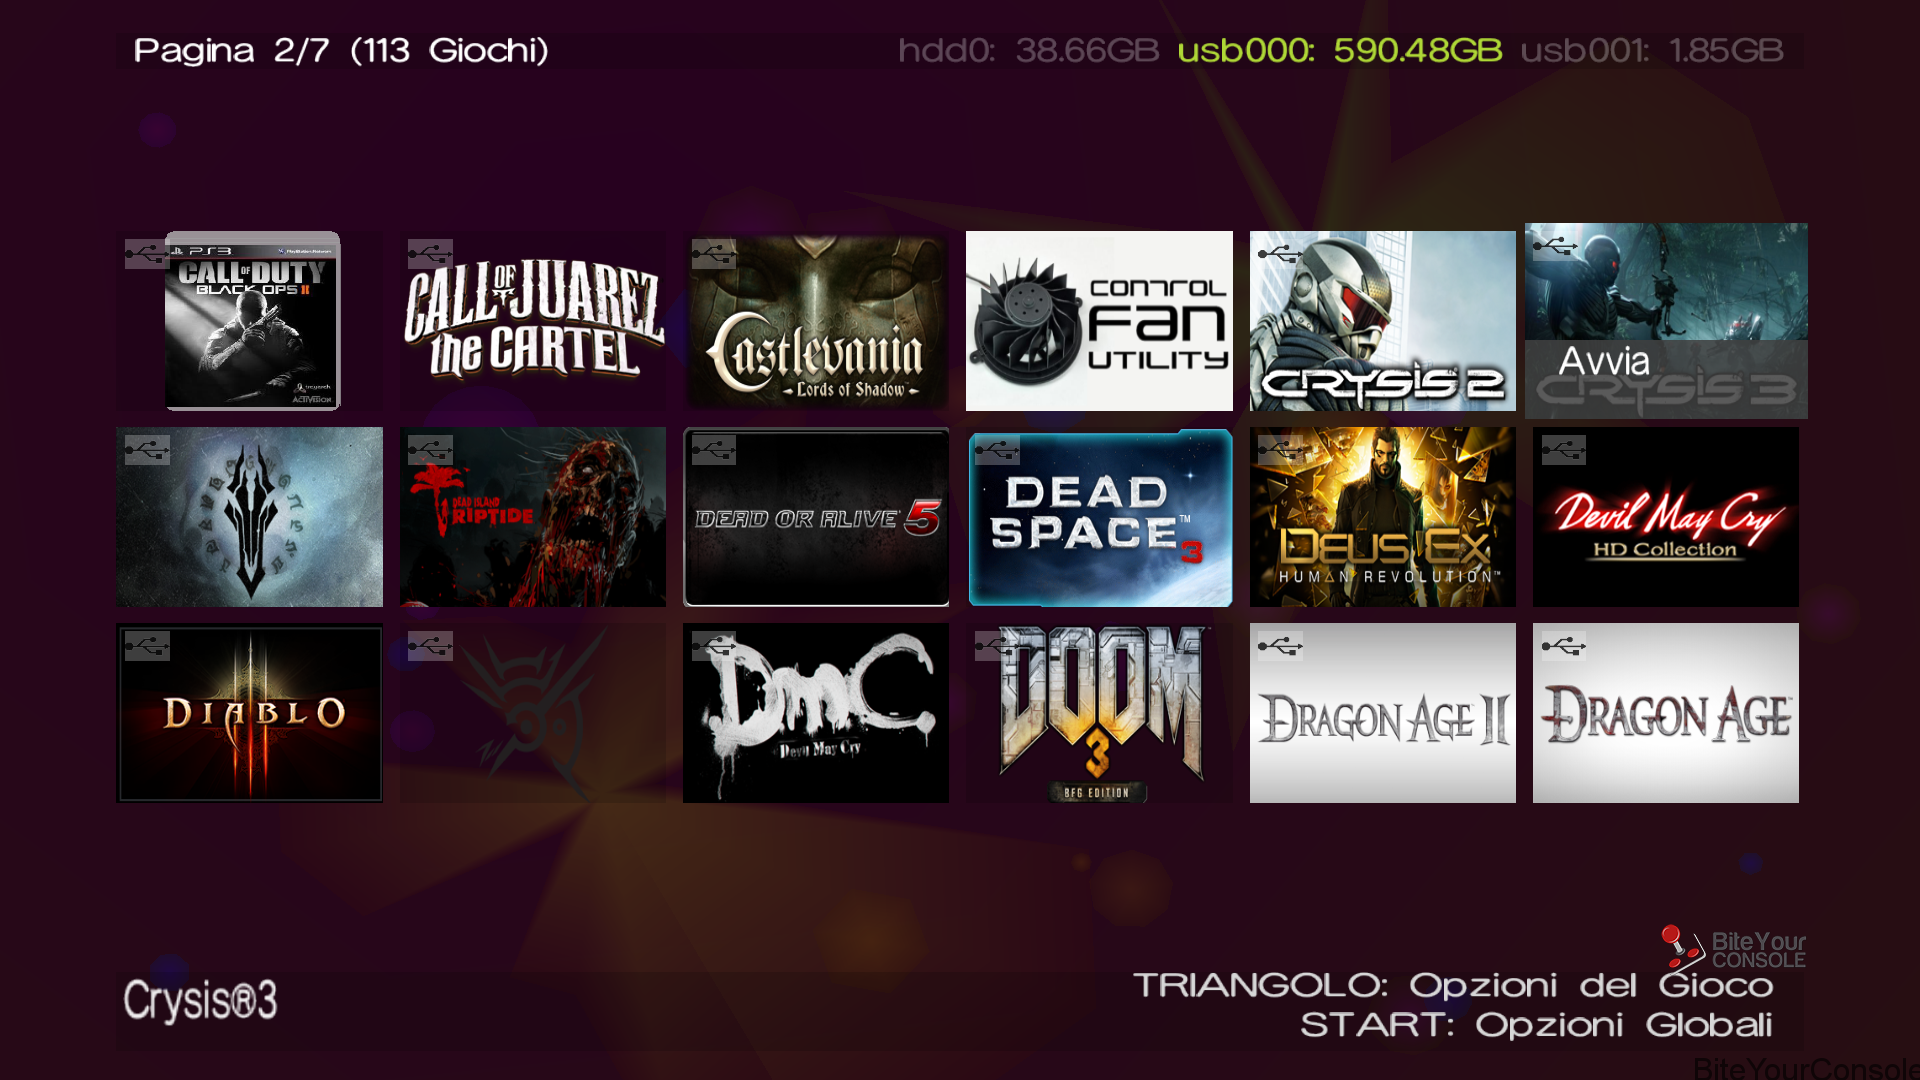The height and width of the screenshot is (1080, 1920).
Task: Click the usb000: 590.48GB storage label
Action: click(x=1340, y=50)
